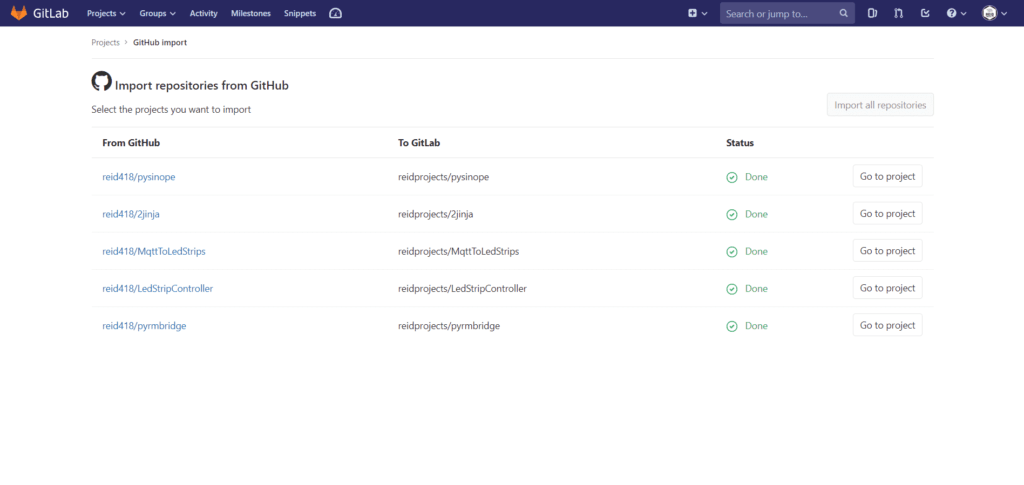Go to project for LedStripController
Image resolution: width=1024 pixels, height=485 pixels.
[x=888, y=288]
